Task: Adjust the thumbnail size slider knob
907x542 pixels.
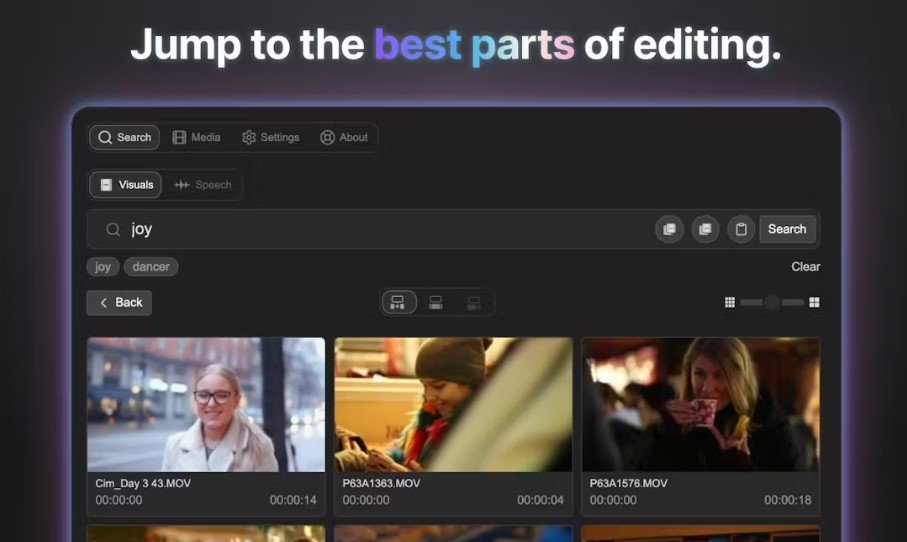Action: point(772,303)
